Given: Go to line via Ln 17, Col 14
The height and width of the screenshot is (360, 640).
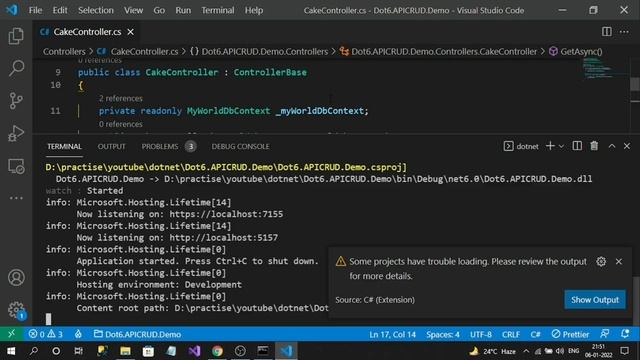Looking at the screenshot, I should click(x=392, y=334).
